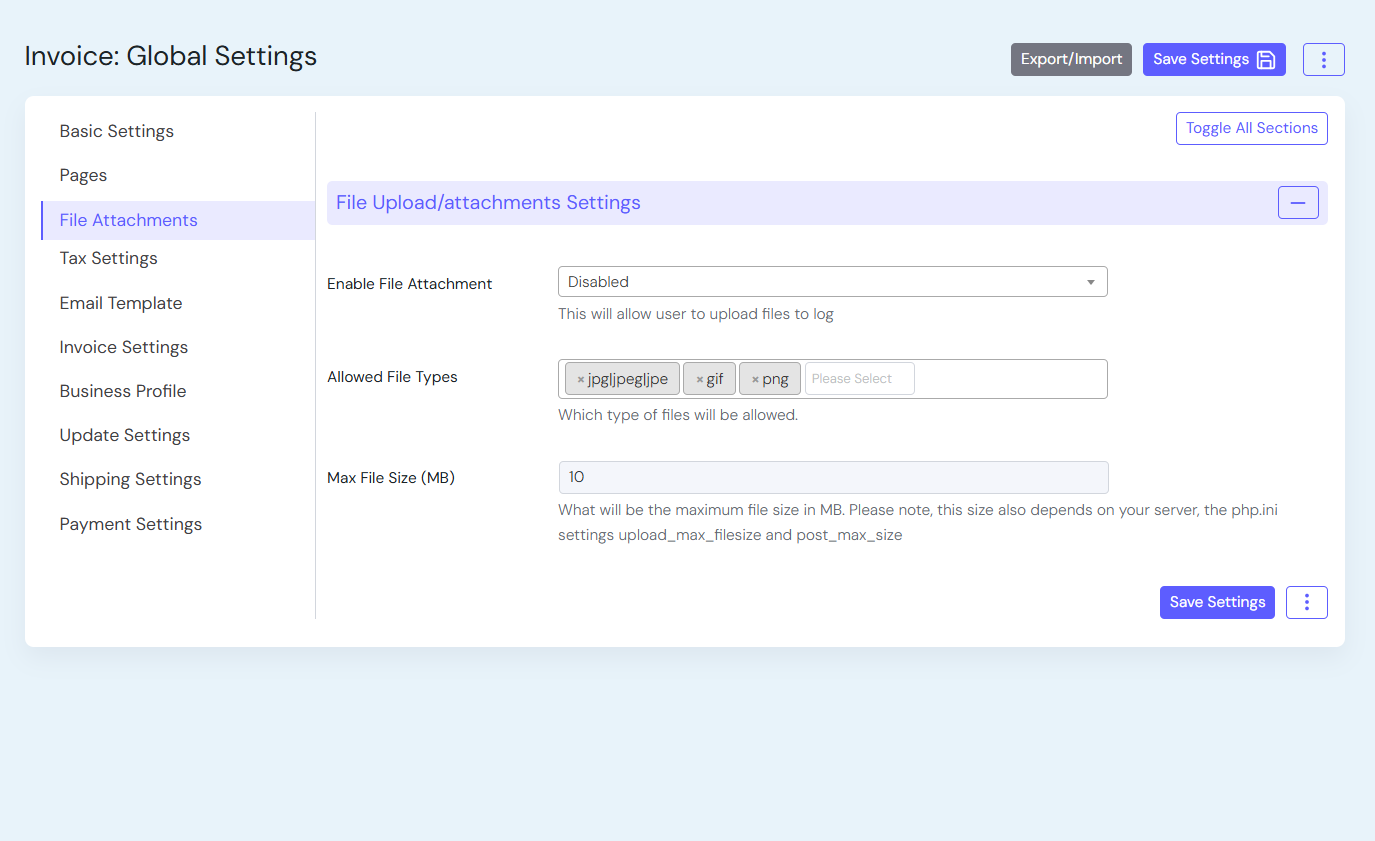Open the Email Template tab
This screenshot has height=841, width=1375.
[x=121, y=303]
